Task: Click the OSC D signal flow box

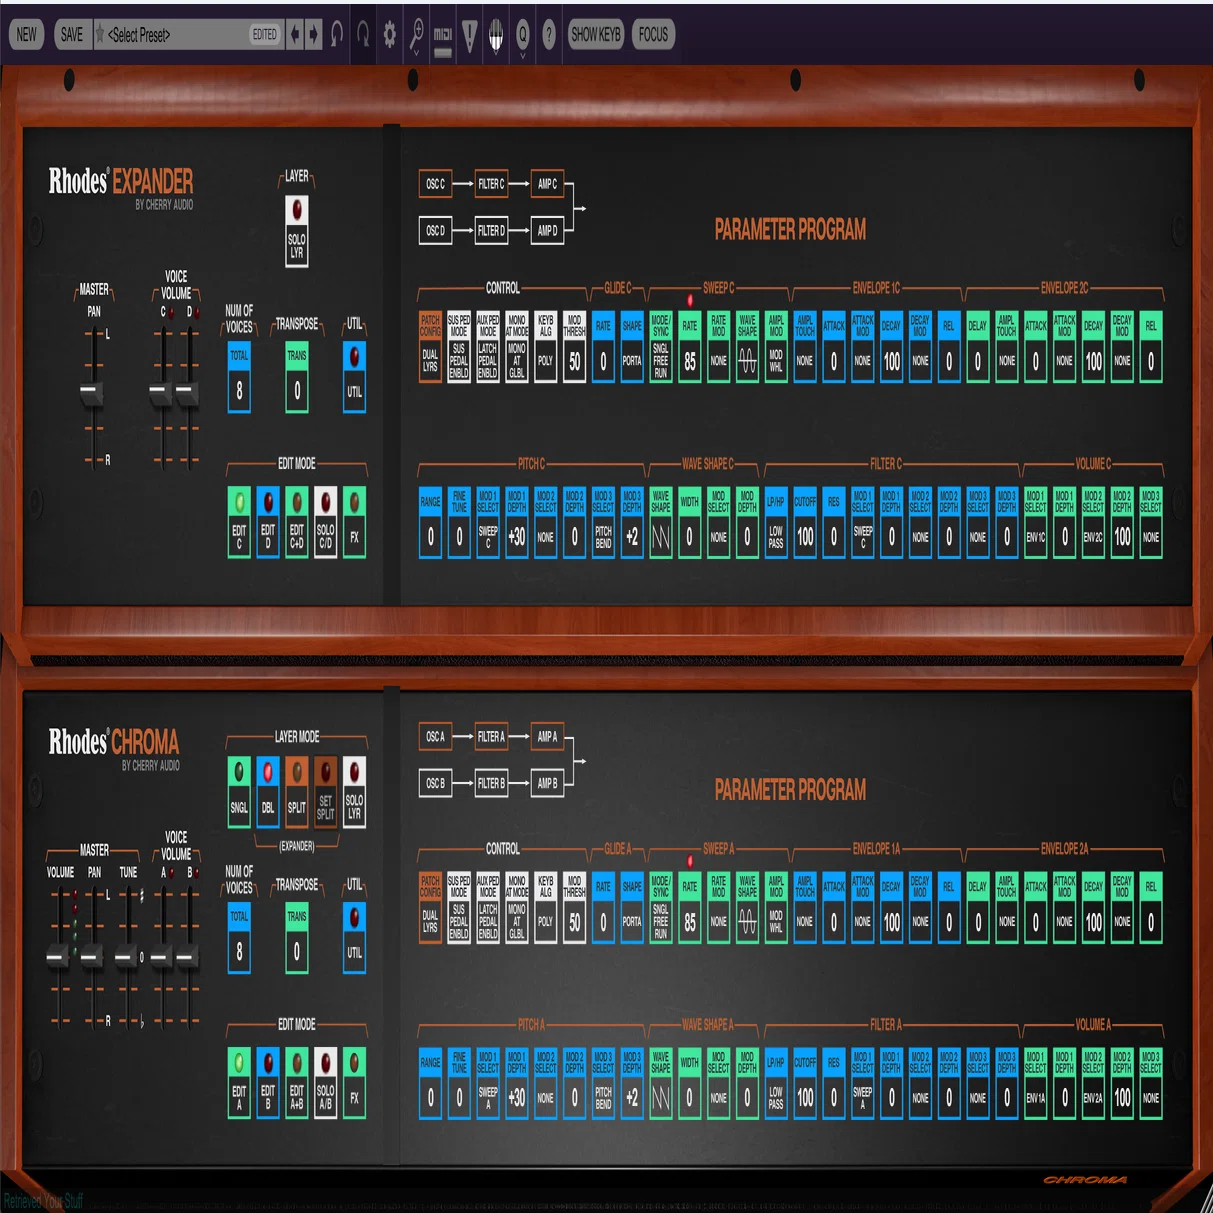Action: tap(435, 230)
